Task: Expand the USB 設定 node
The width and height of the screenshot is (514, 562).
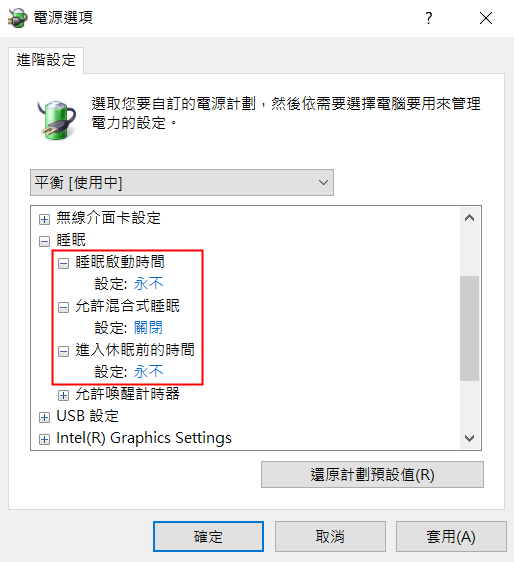Action: click(44, 417)
